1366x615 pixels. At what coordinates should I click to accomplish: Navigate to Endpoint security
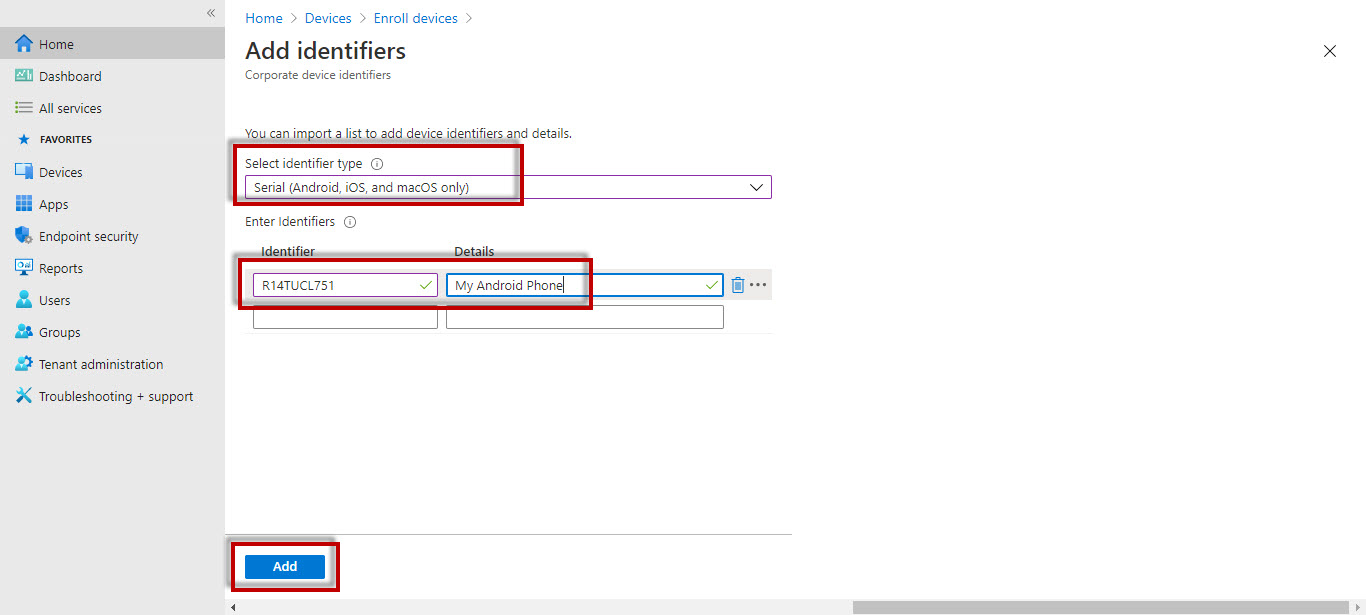[x=88, y=235]
